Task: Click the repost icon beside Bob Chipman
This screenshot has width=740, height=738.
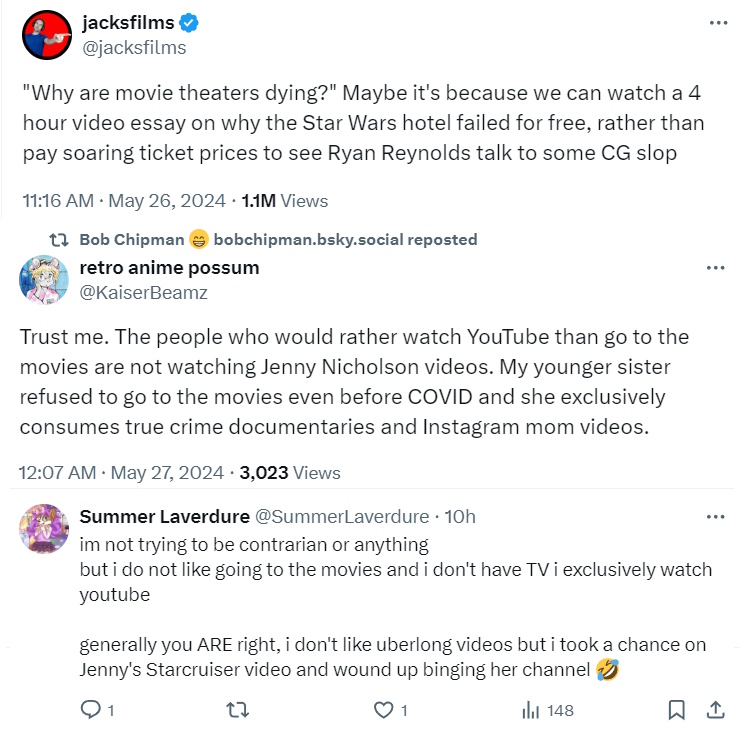Action: (x=59, y=240)
